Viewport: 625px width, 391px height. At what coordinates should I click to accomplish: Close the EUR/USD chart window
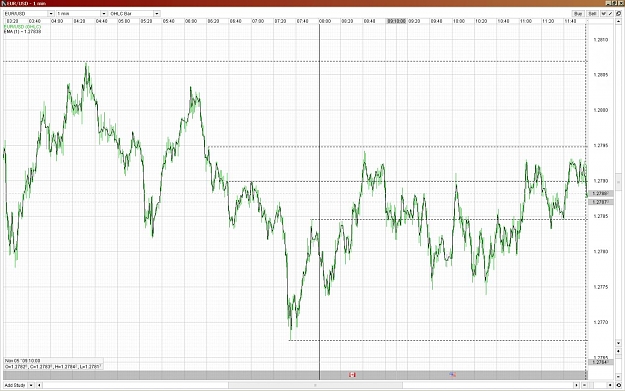621,3
